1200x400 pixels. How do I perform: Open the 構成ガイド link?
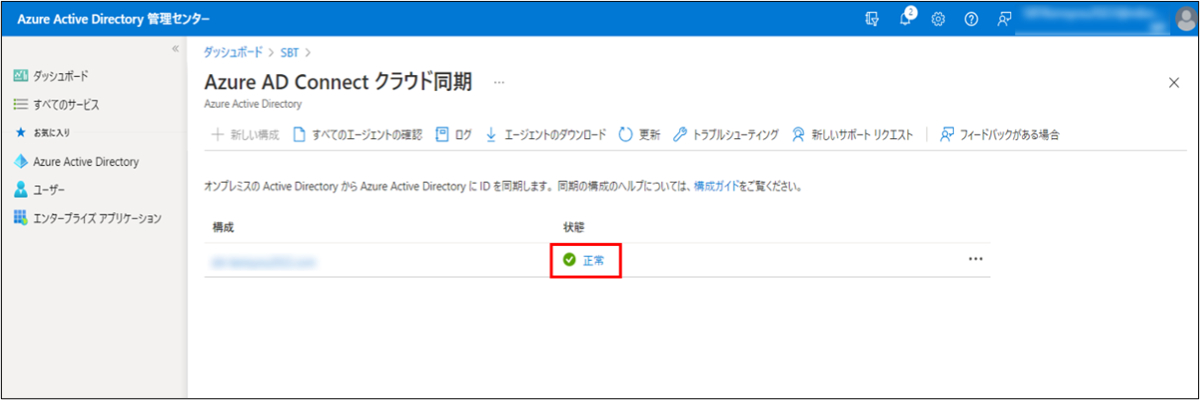716,187
